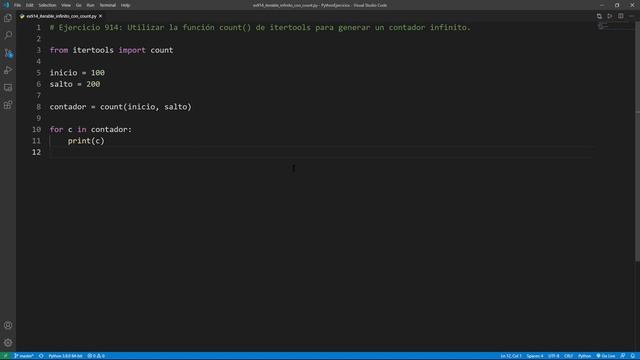Open the File menu

click(x=17, y=5)
